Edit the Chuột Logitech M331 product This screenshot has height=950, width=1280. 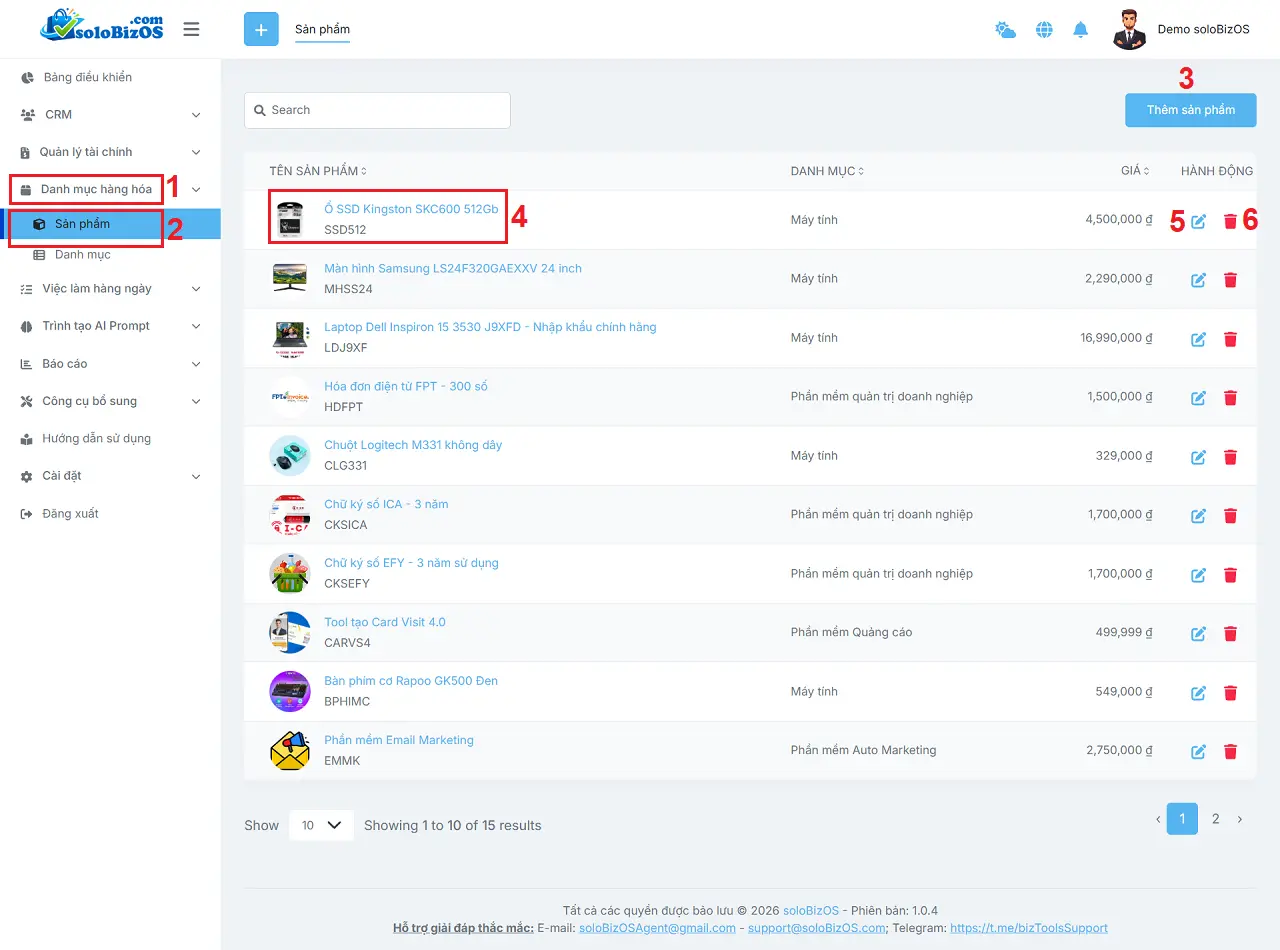click(1198, 457)
